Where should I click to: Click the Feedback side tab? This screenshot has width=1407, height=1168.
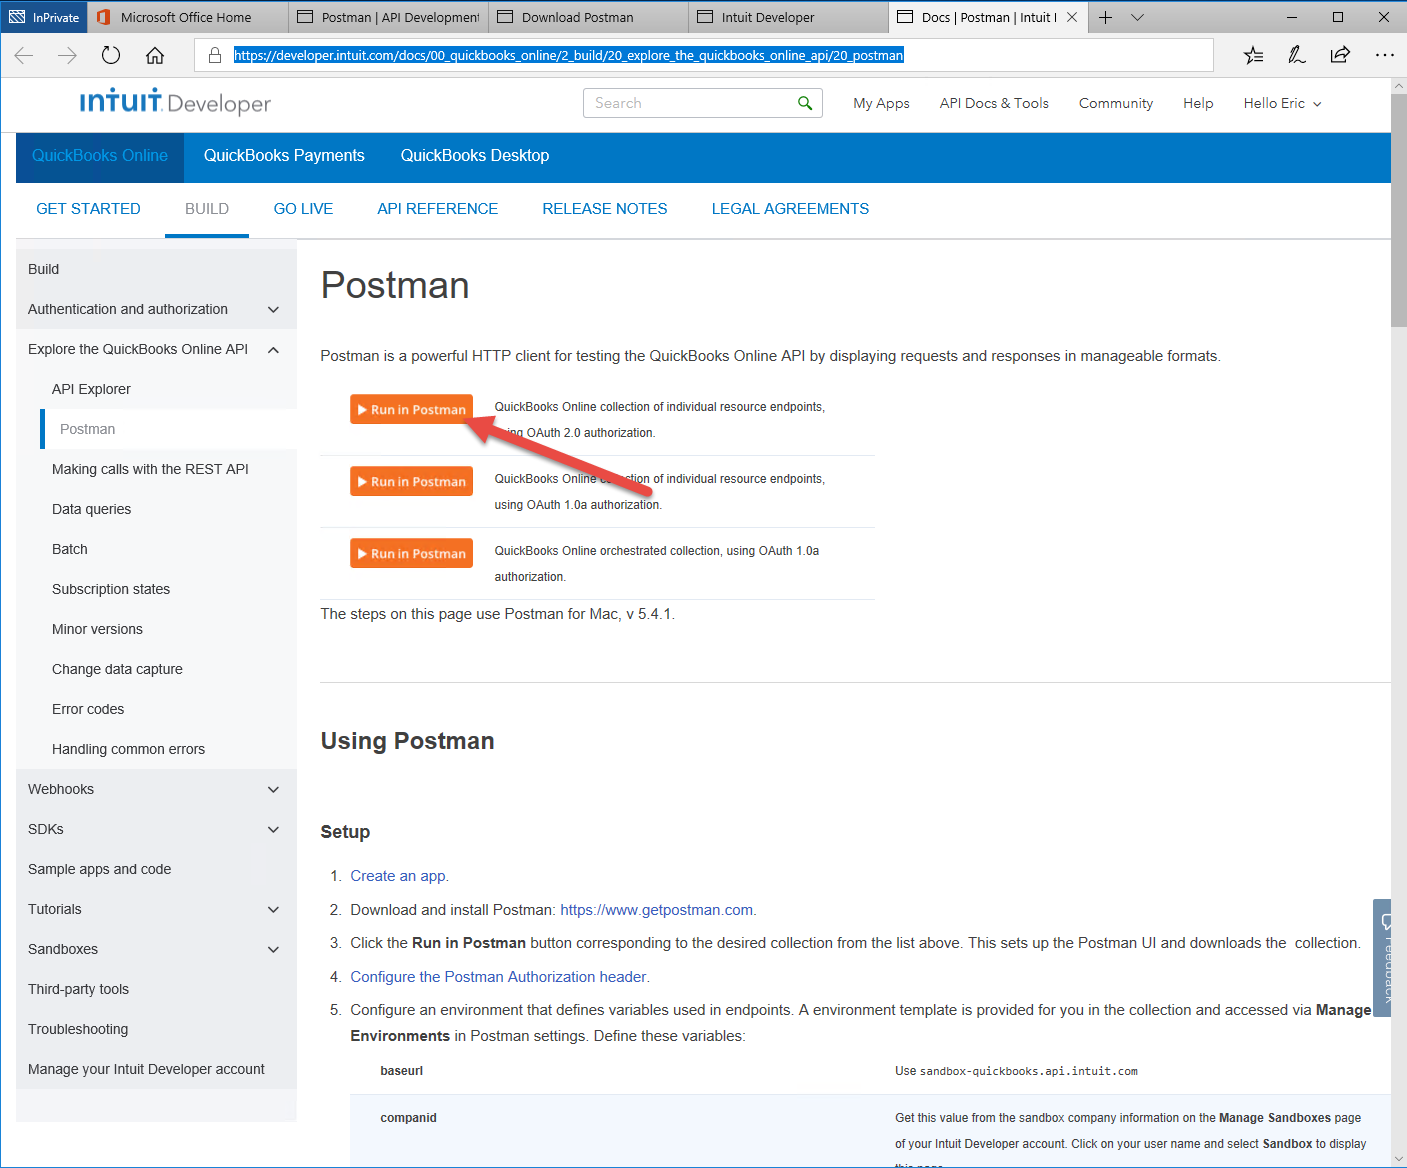click(x=1384, y=957)
